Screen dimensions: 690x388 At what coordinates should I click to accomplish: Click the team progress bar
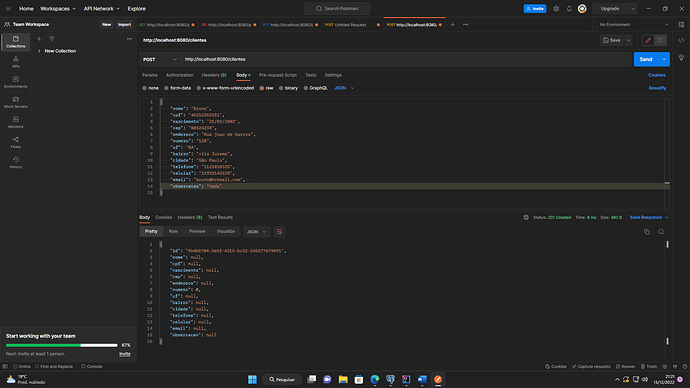pos(62,345)
